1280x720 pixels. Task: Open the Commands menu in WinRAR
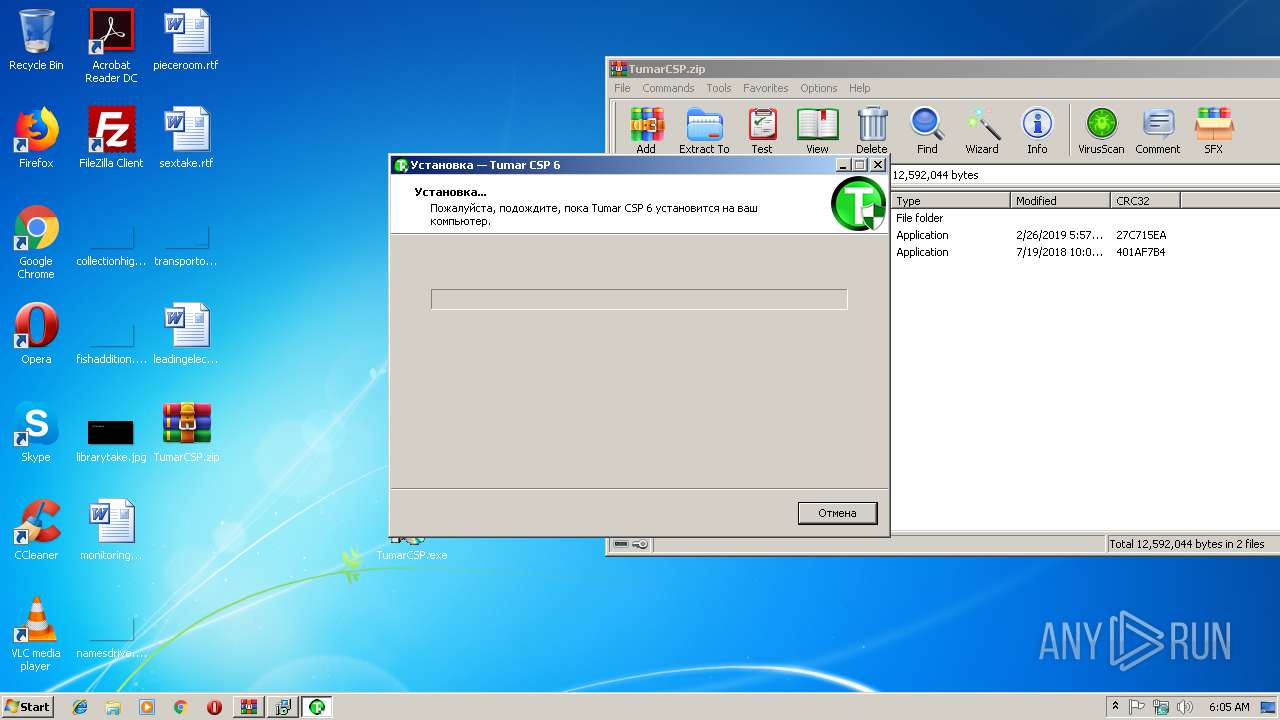[668, 88]
